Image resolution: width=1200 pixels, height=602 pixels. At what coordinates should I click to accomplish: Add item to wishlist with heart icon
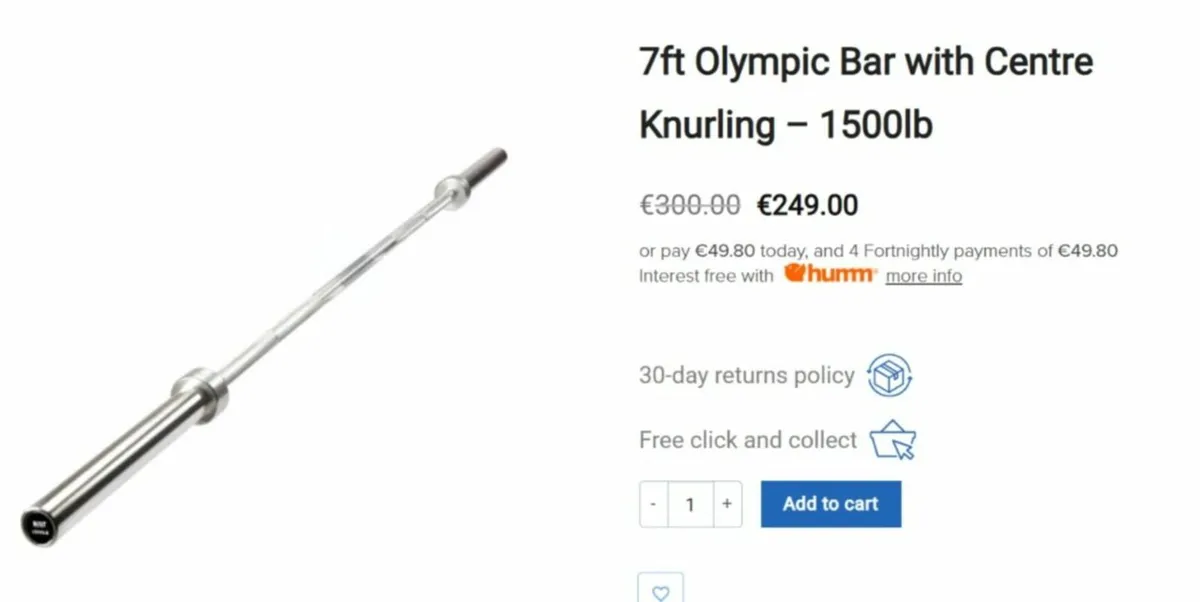[661, 590]
